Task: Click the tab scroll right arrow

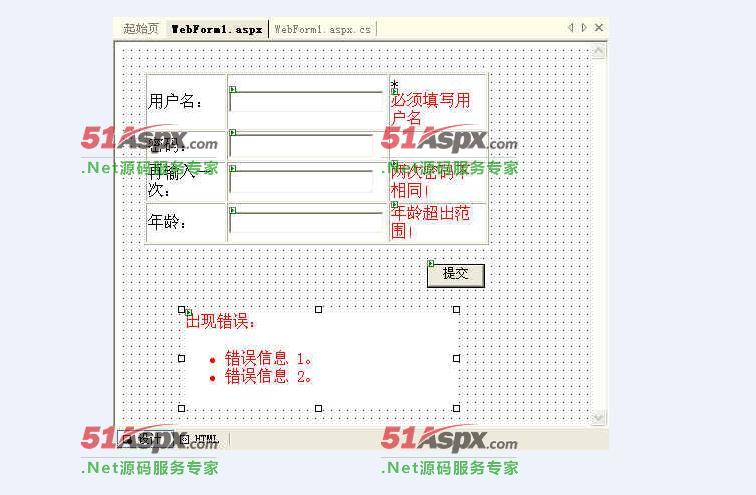Action: [x=584, y=27]
